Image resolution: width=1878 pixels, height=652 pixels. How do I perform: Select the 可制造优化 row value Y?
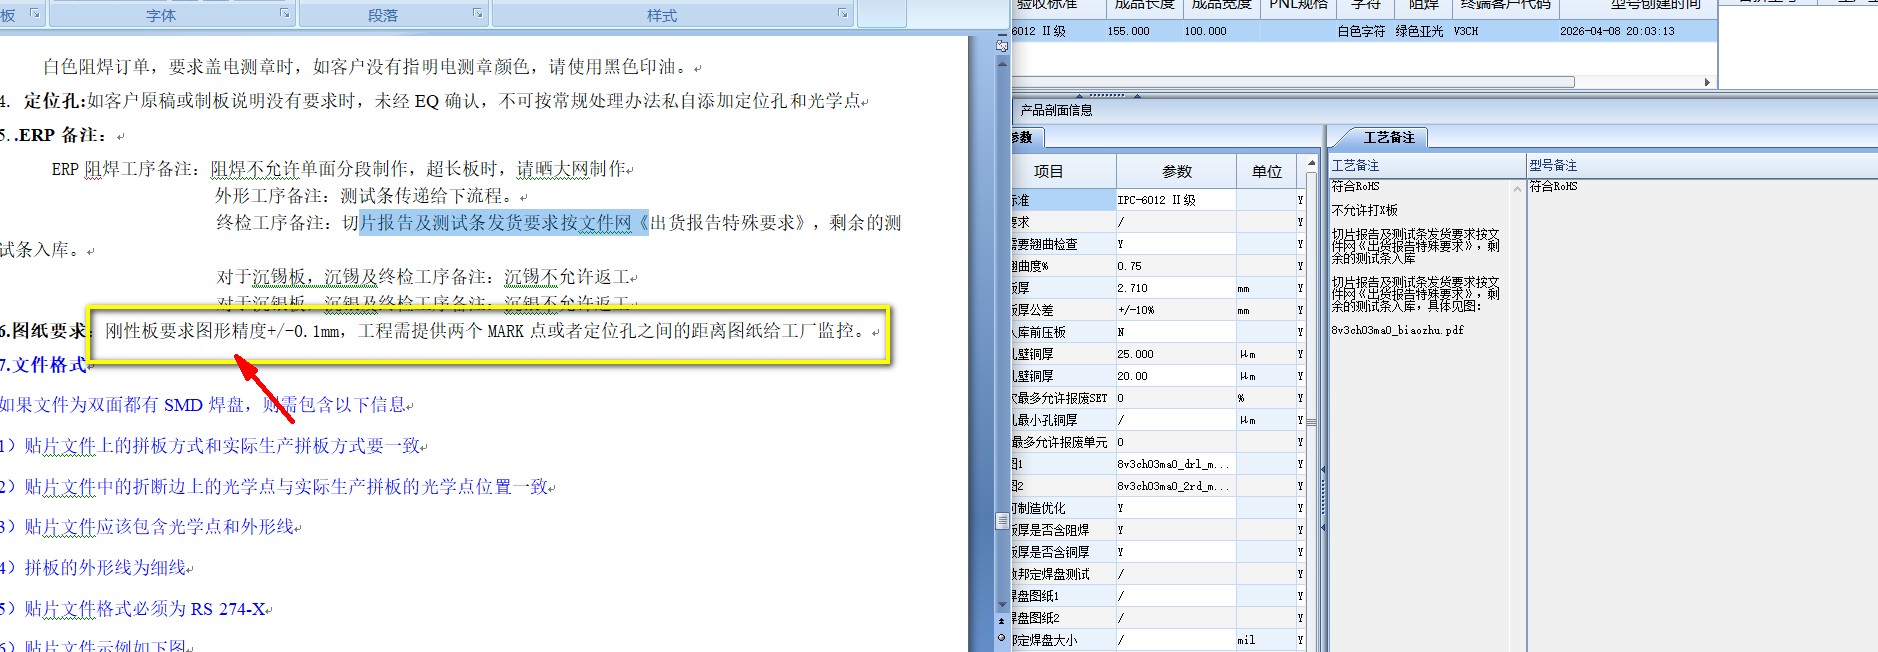coord(1176,508)
